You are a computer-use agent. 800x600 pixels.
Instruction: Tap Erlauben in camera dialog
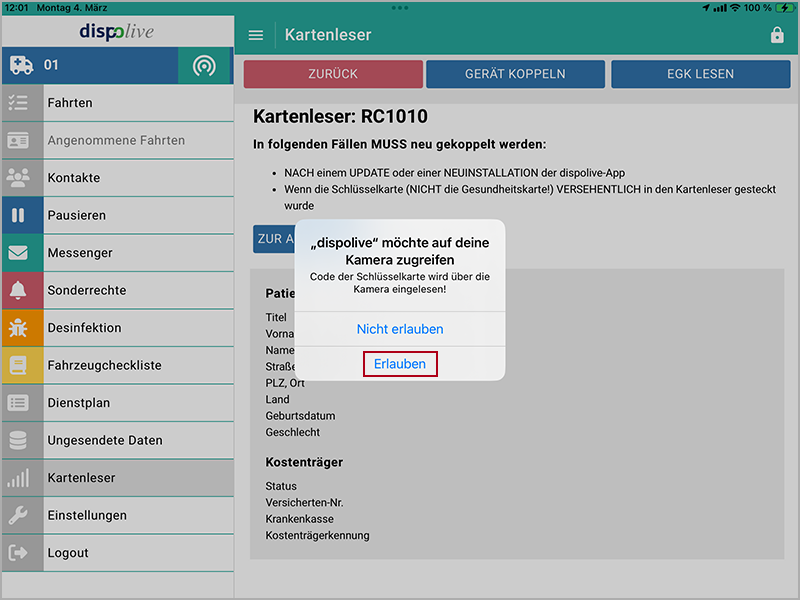[400, 364]
